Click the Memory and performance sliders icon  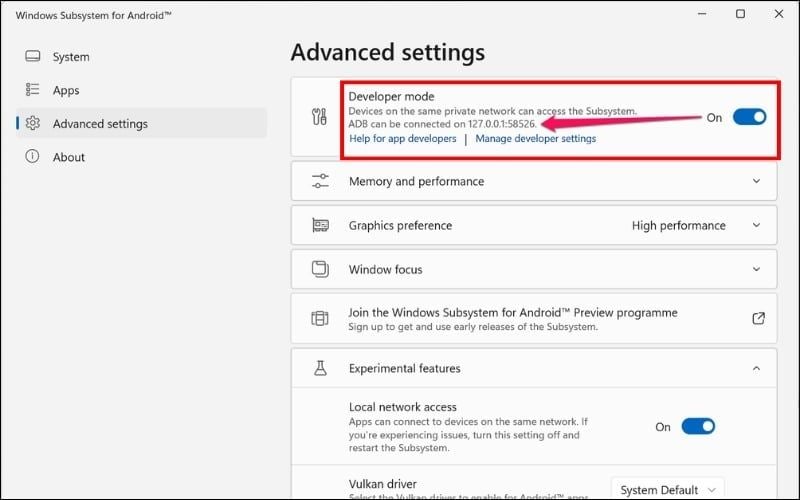click(320, 181)
